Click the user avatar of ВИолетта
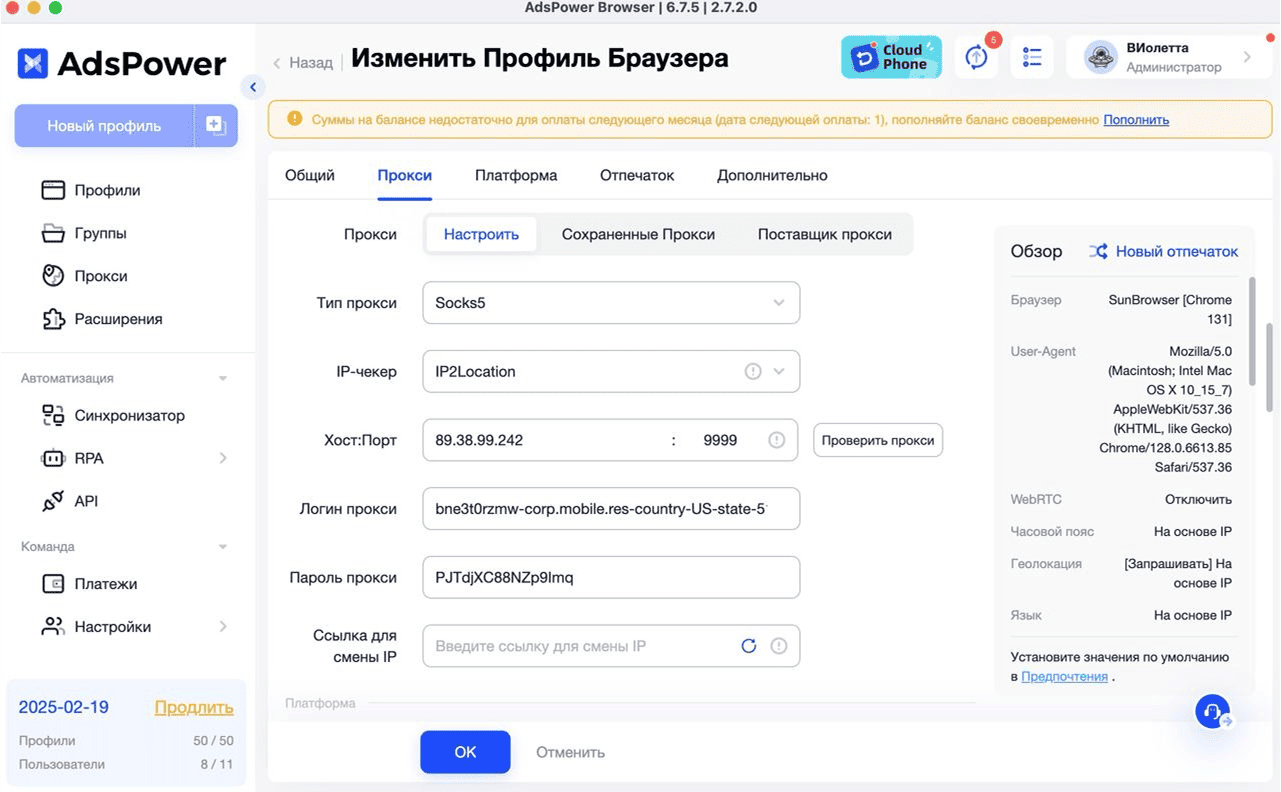The height and width of the screenshot is (792, 1281). 1101,57
